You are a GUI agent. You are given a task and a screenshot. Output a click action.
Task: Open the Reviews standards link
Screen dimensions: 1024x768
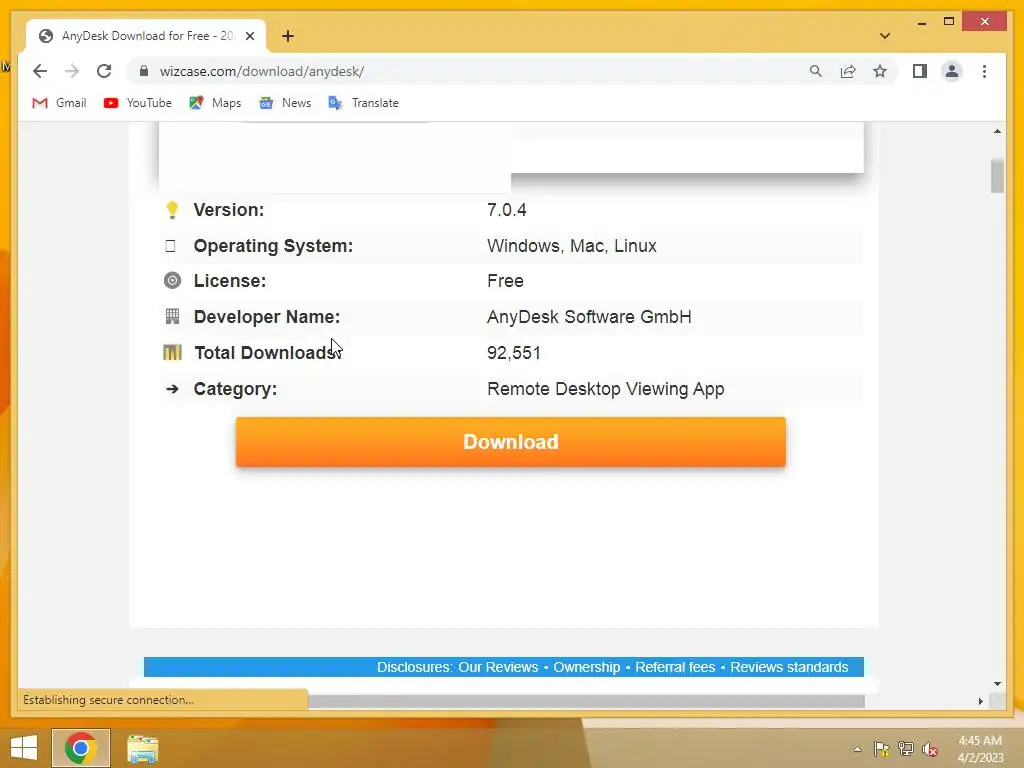[789, 667]
